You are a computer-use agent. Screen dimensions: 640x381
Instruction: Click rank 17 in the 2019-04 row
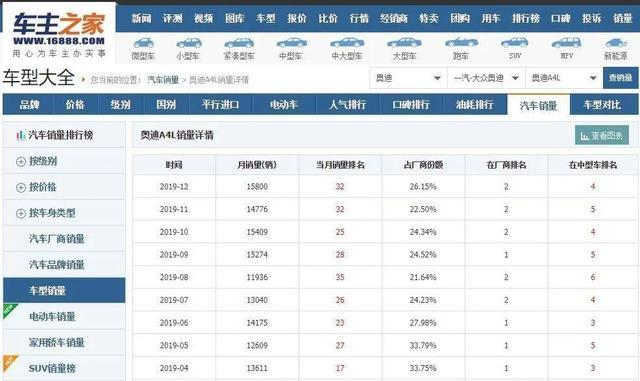pos(340,368)
